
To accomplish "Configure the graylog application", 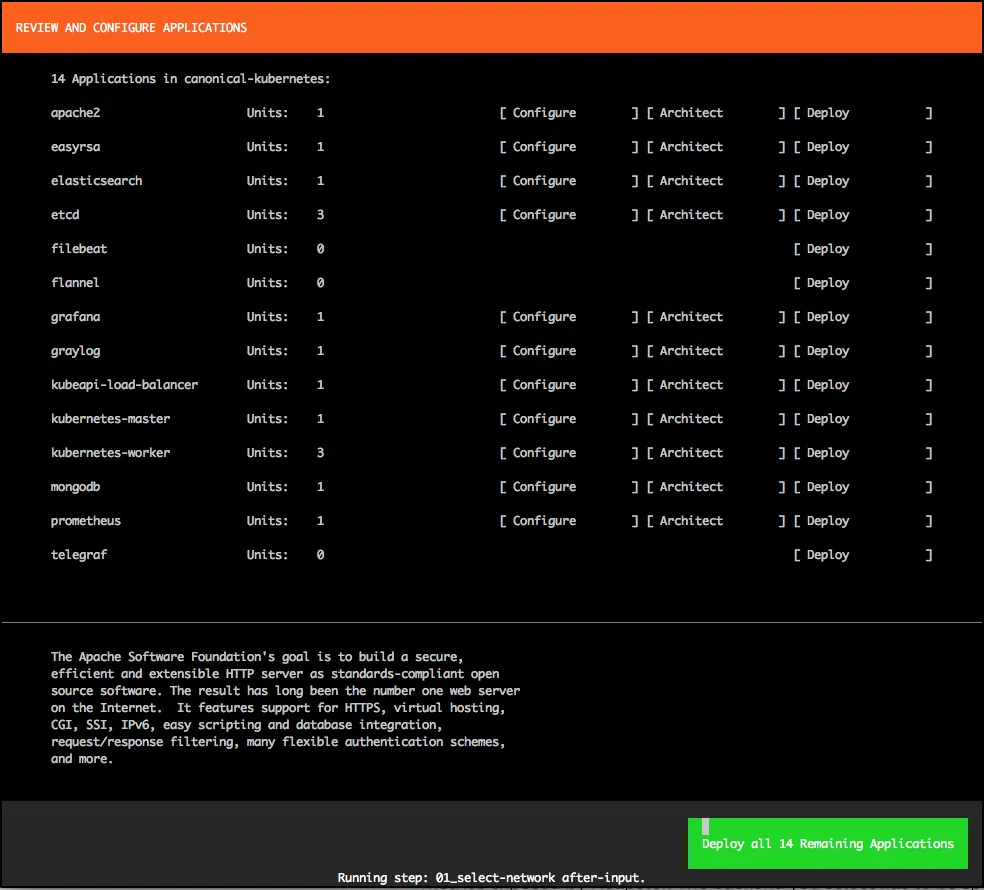I will 545,351.
